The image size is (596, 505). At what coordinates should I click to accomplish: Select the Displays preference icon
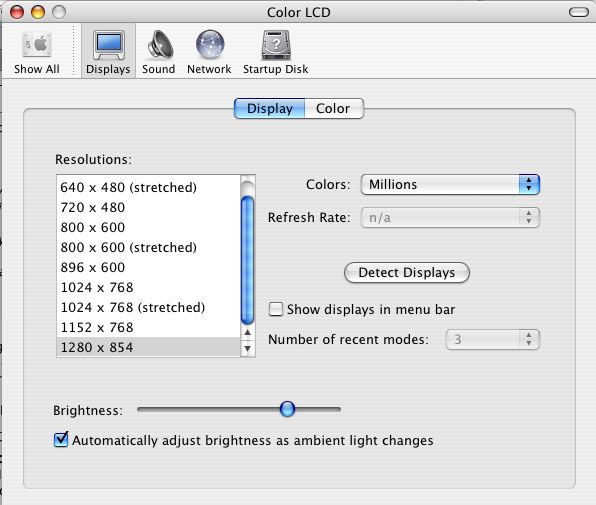tap(108, 52)
